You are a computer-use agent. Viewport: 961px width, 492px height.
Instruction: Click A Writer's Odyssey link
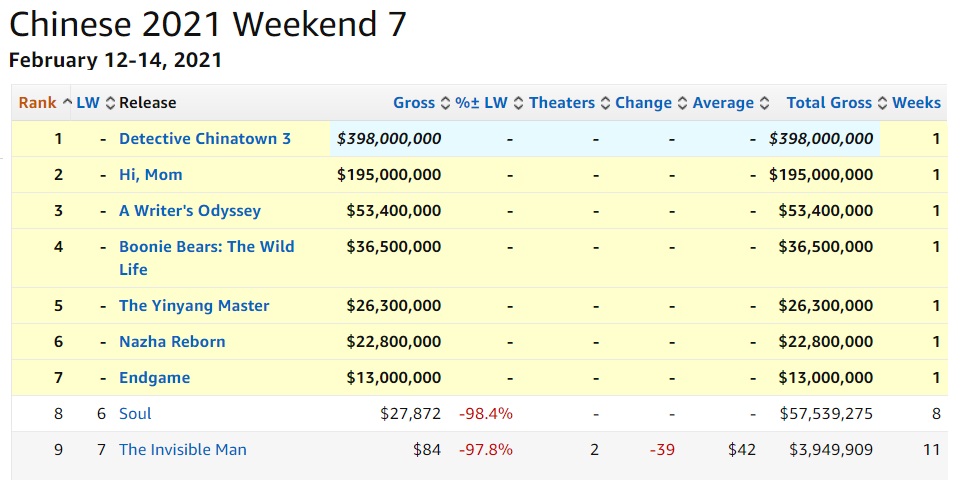click(x=190, y=211)
